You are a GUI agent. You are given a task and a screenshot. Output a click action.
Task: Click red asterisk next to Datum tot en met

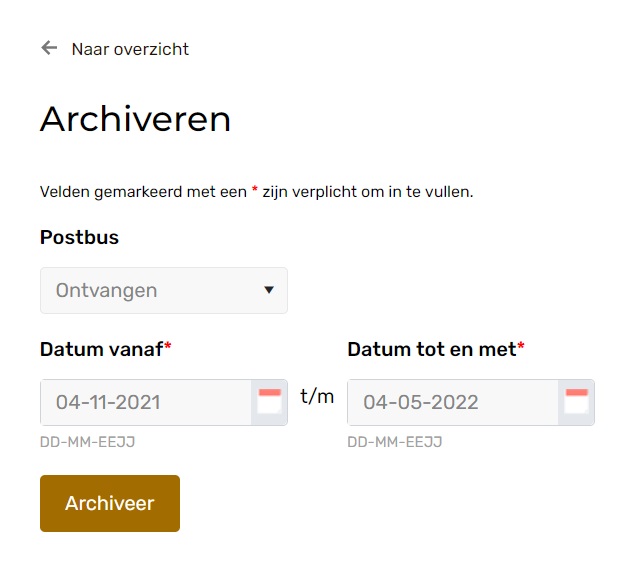coord(521,347)
